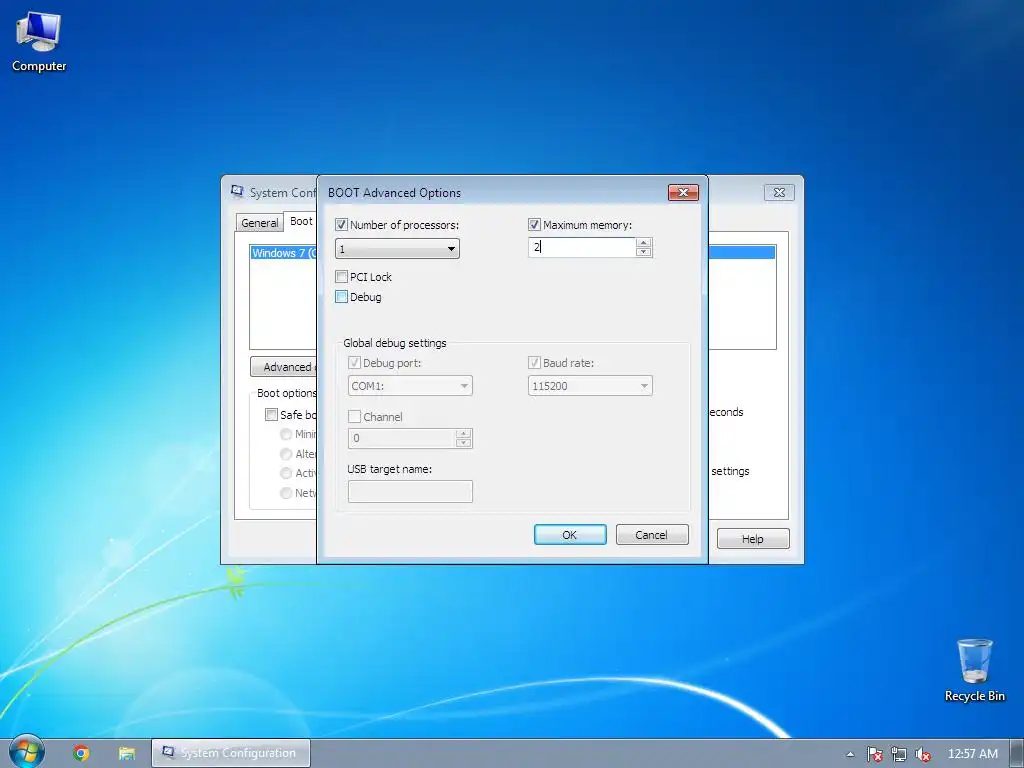This screenshot has height=768, width=1024.
Task: Click Advanced options button behind dialog
Action: (283, 367)
